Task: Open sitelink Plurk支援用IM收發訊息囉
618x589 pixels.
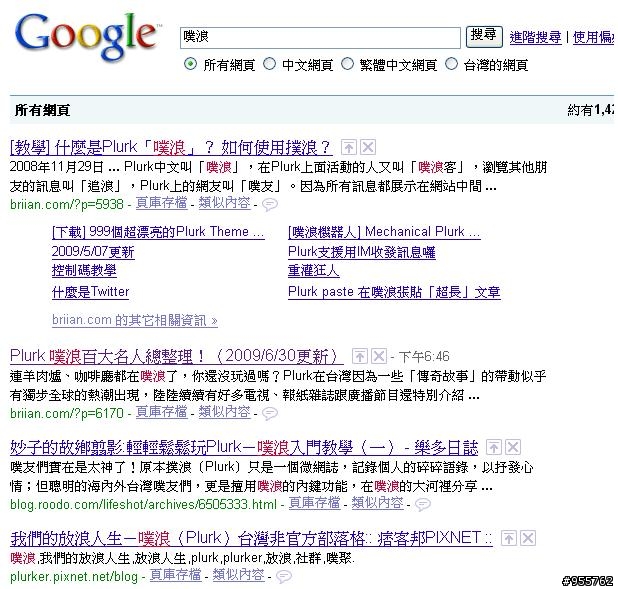Action: 362,252
